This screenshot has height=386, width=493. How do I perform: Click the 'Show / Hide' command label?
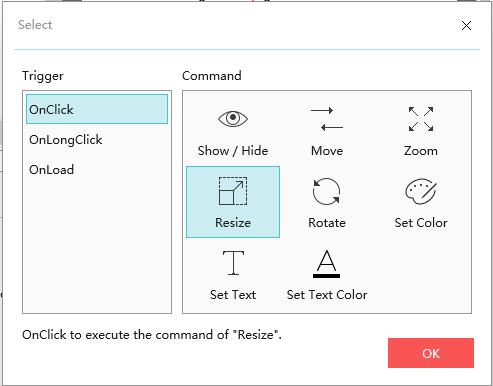pyautogui.click(x=233, y=151)
